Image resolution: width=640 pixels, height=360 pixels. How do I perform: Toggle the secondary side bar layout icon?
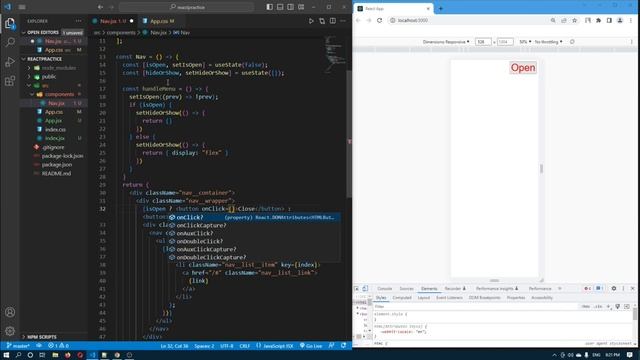click(x=290, y=7)
